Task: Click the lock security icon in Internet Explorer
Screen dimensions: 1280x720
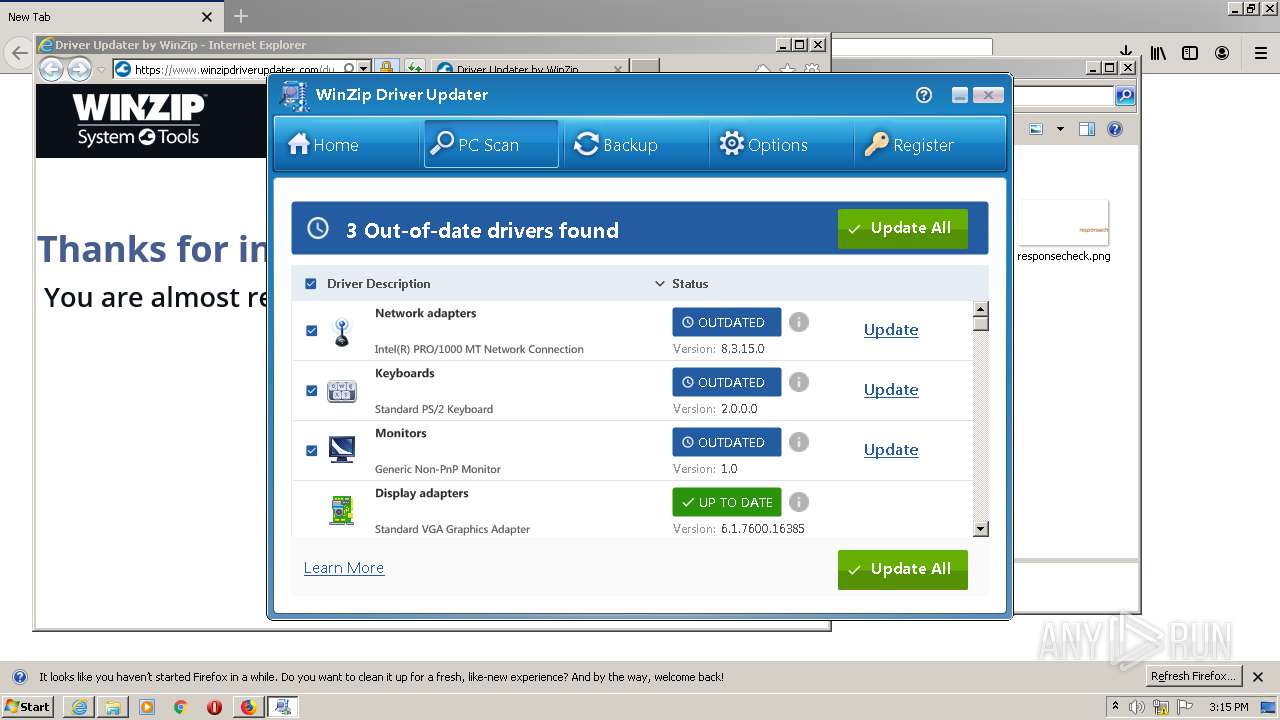Action: pos(387,69)
